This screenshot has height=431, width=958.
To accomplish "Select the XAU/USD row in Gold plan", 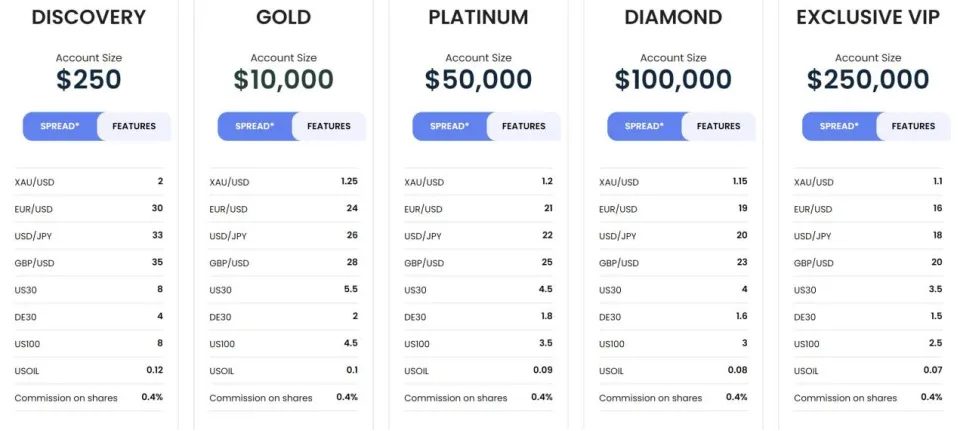I will tap(283, 182).
